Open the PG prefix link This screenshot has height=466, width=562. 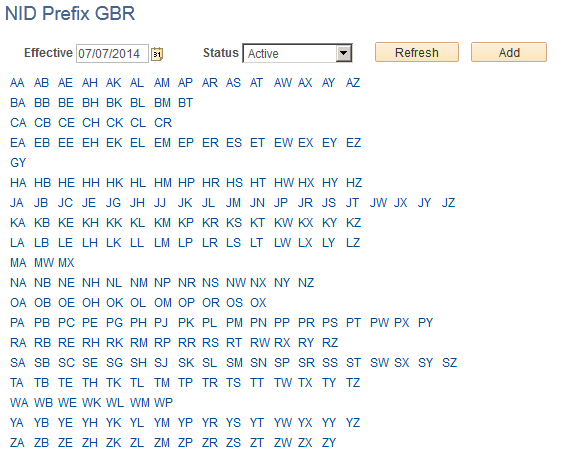click(x=115, y=323)
